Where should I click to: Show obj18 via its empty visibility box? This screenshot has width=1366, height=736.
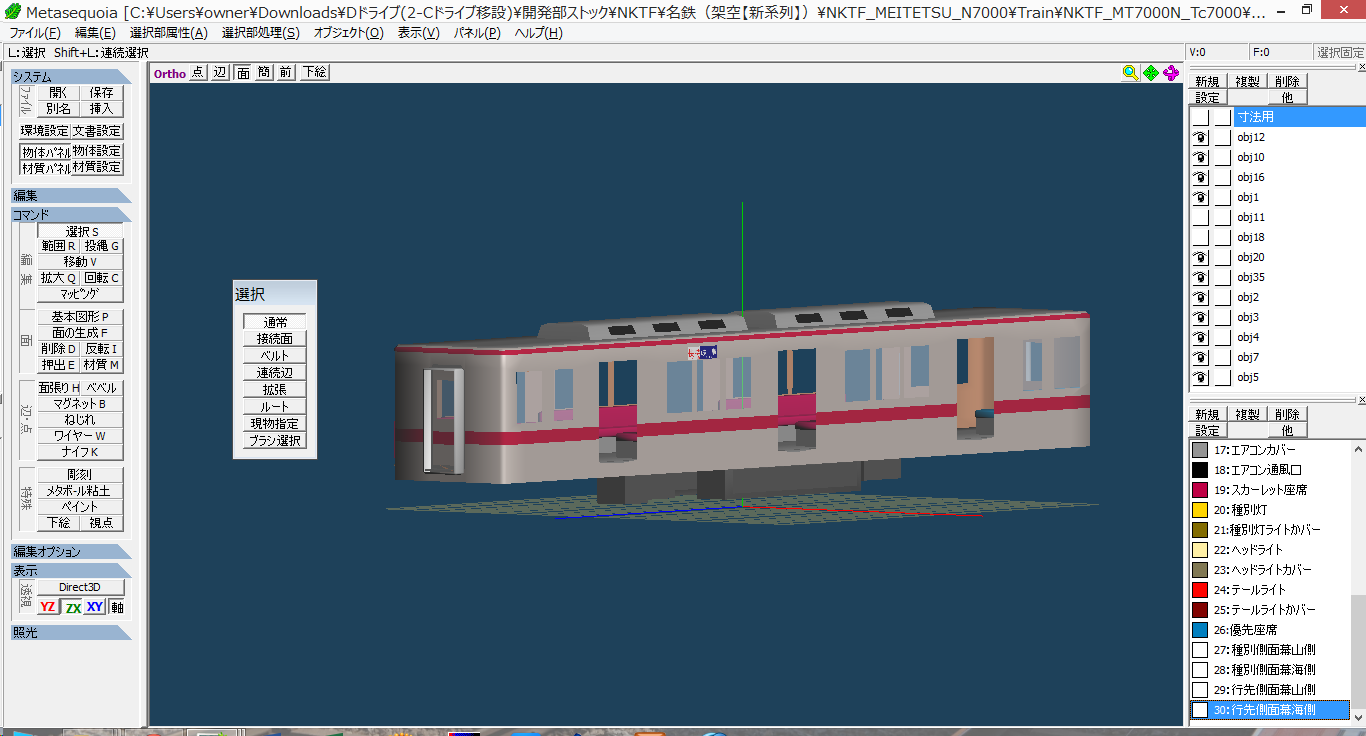[x=1201, y=237]
